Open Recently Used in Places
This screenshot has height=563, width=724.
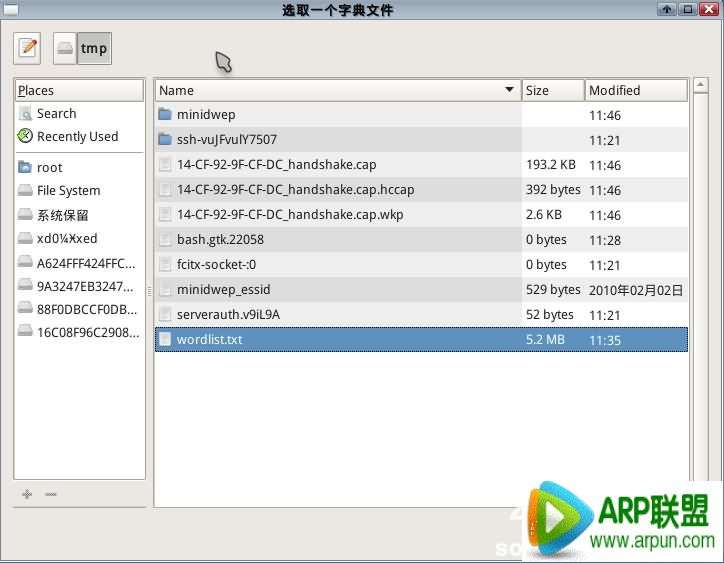click(x=79, y=136)
